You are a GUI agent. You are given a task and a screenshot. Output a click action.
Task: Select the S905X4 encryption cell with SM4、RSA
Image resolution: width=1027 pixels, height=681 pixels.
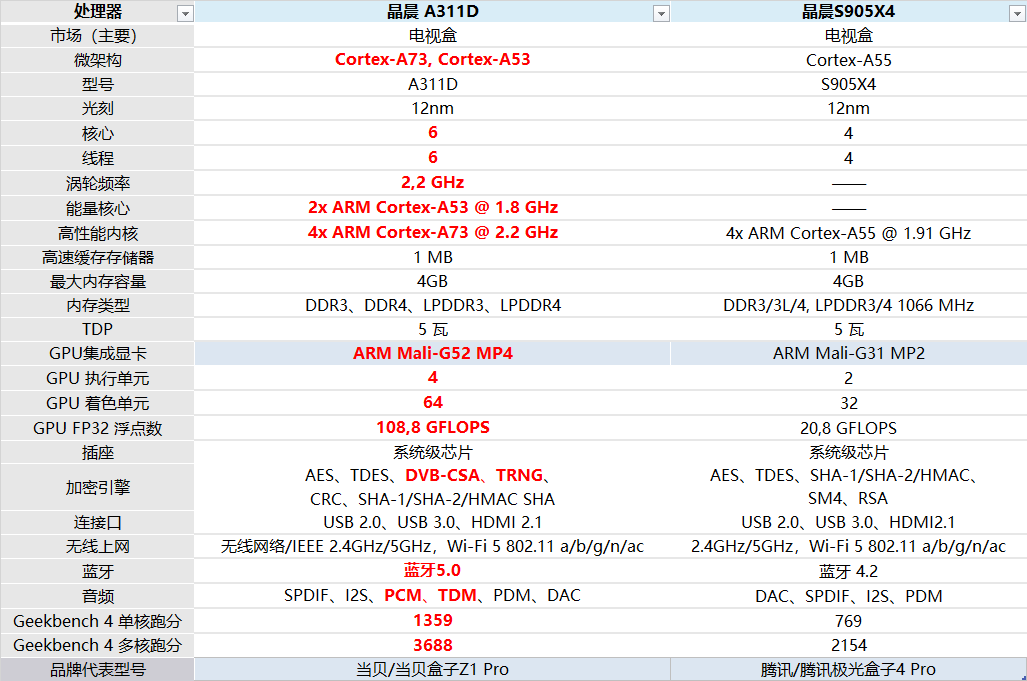pos(848,487)
